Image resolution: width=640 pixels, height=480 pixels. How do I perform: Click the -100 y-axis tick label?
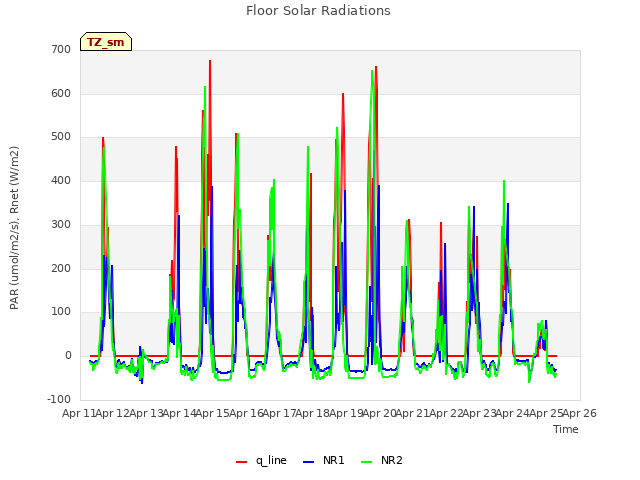click(x=59, y=399)
